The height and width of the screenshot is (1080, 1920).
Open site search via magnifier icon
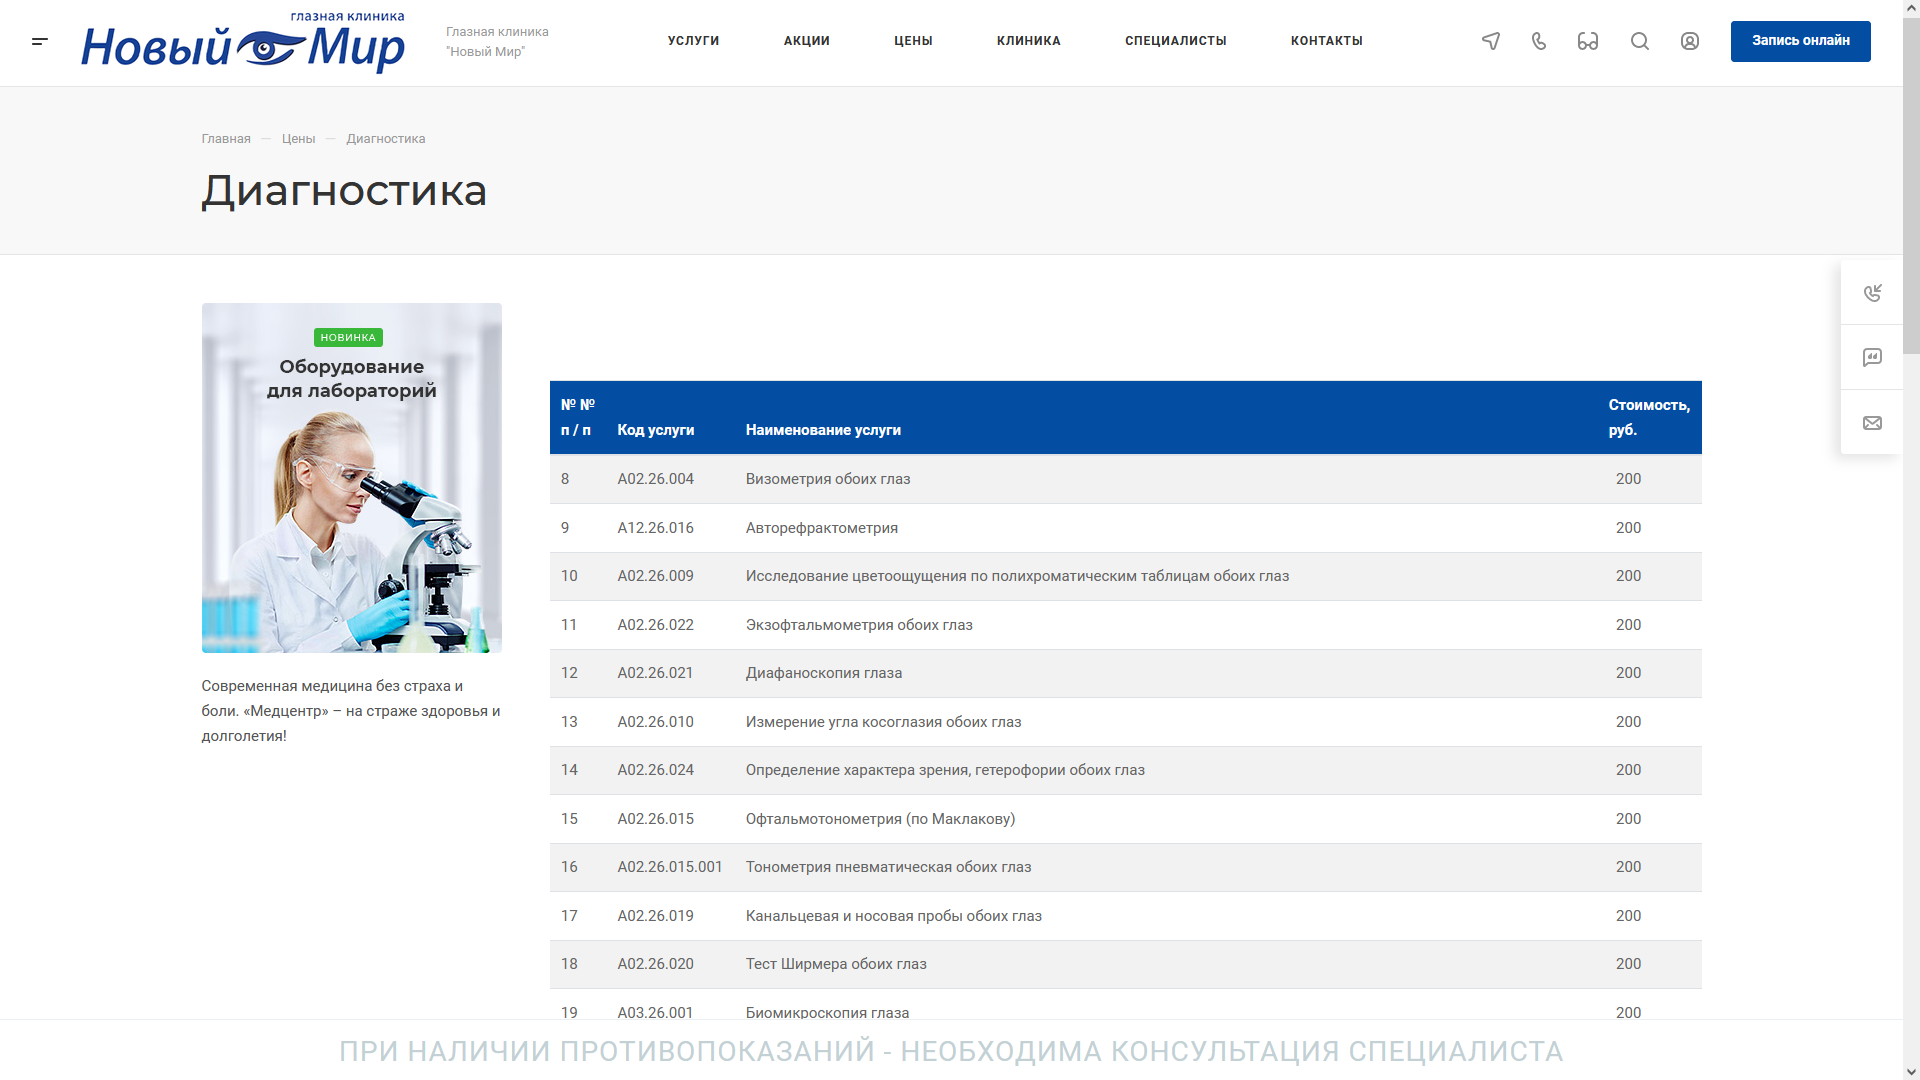coord(1640,41)
